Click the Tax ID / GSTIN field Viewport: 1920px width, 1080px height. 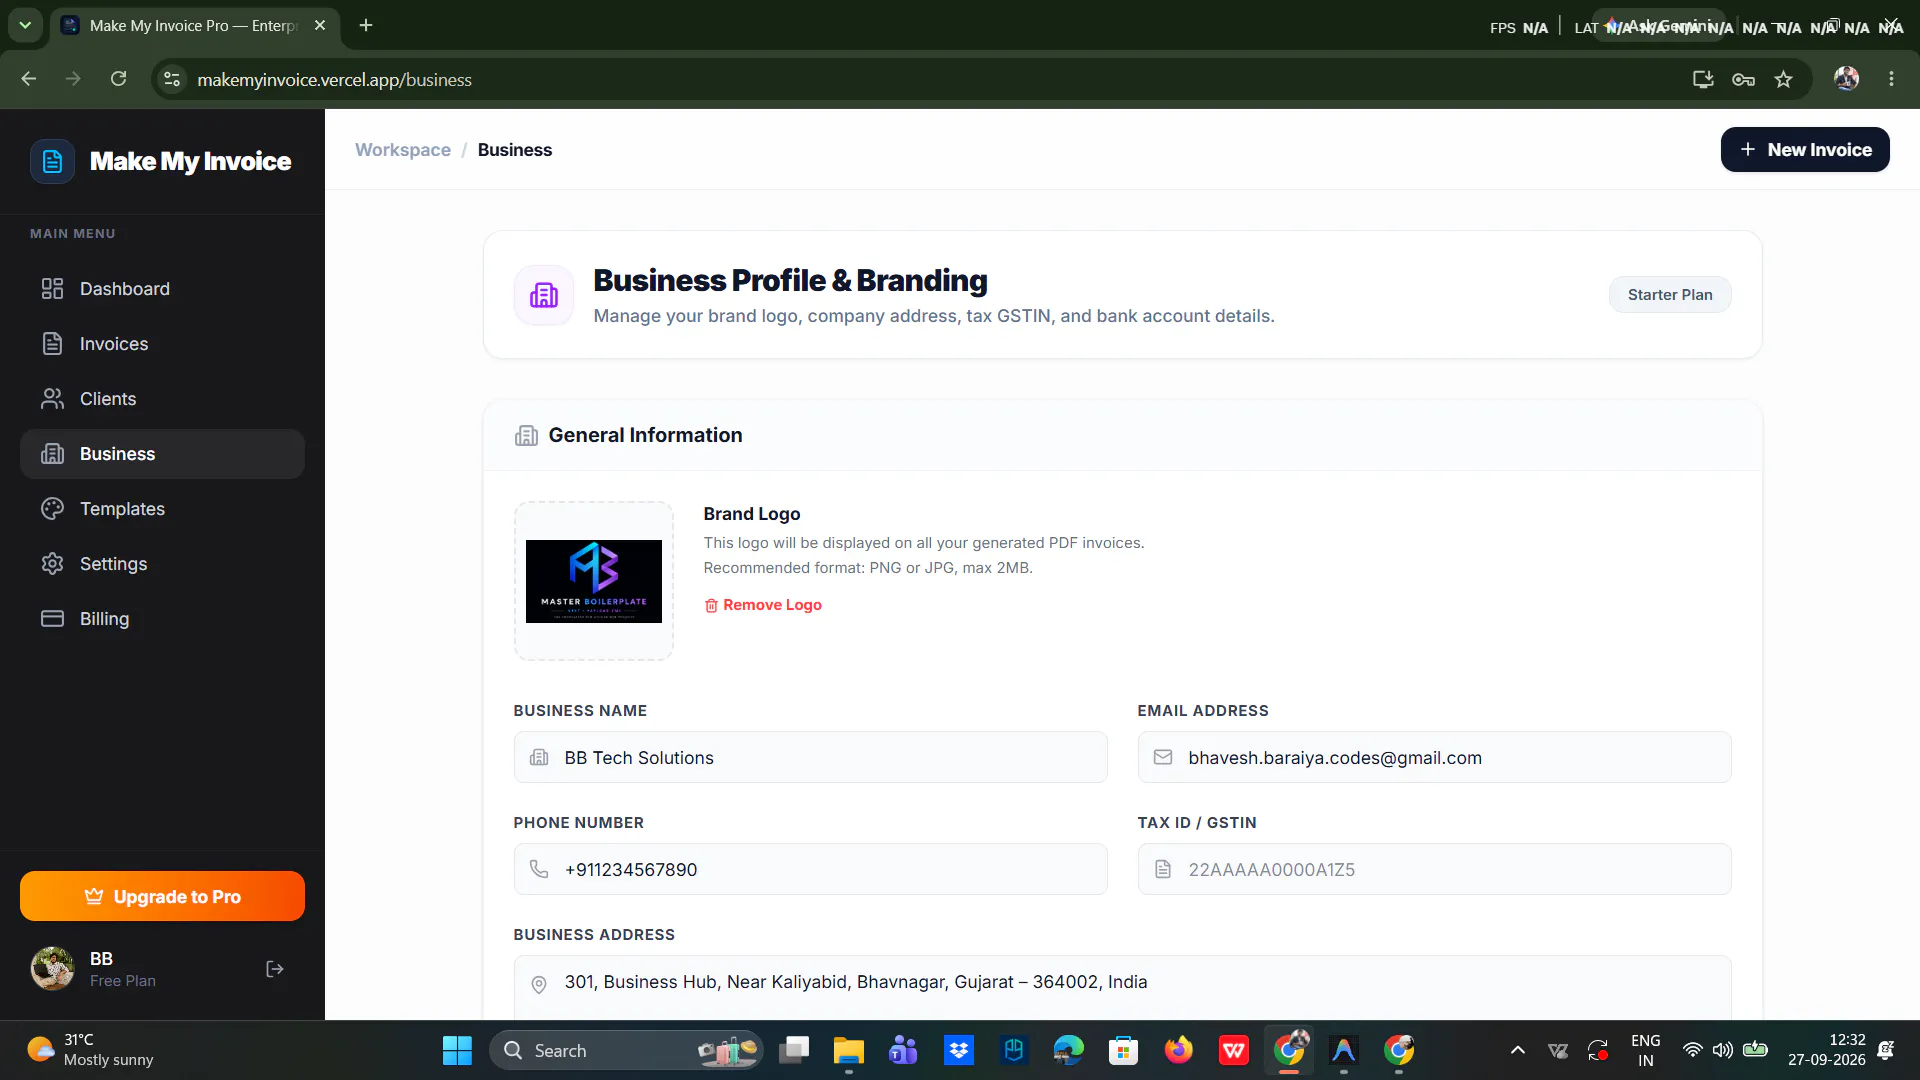coord(1434,870)
